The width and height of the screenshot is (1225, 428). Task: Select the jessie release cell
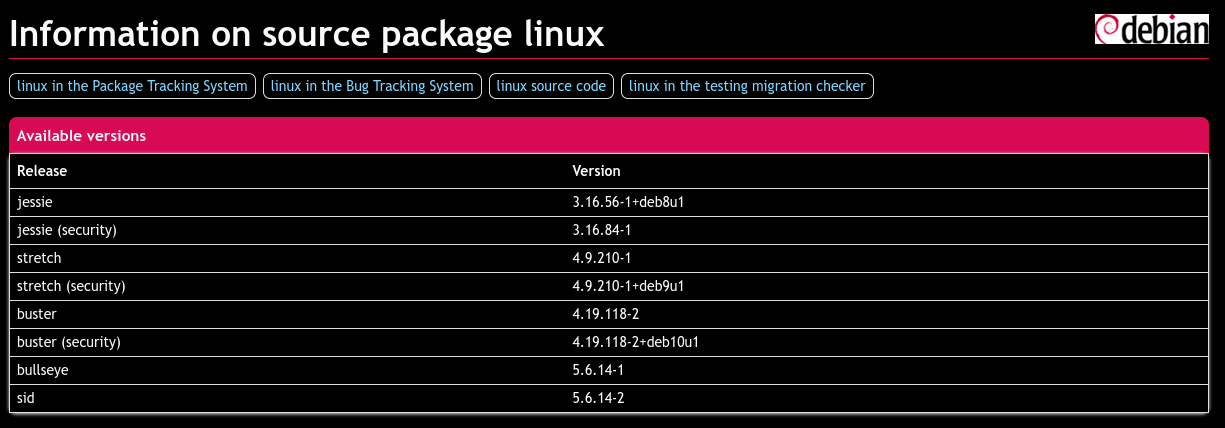pyautogui.click(x=287, y=202)
